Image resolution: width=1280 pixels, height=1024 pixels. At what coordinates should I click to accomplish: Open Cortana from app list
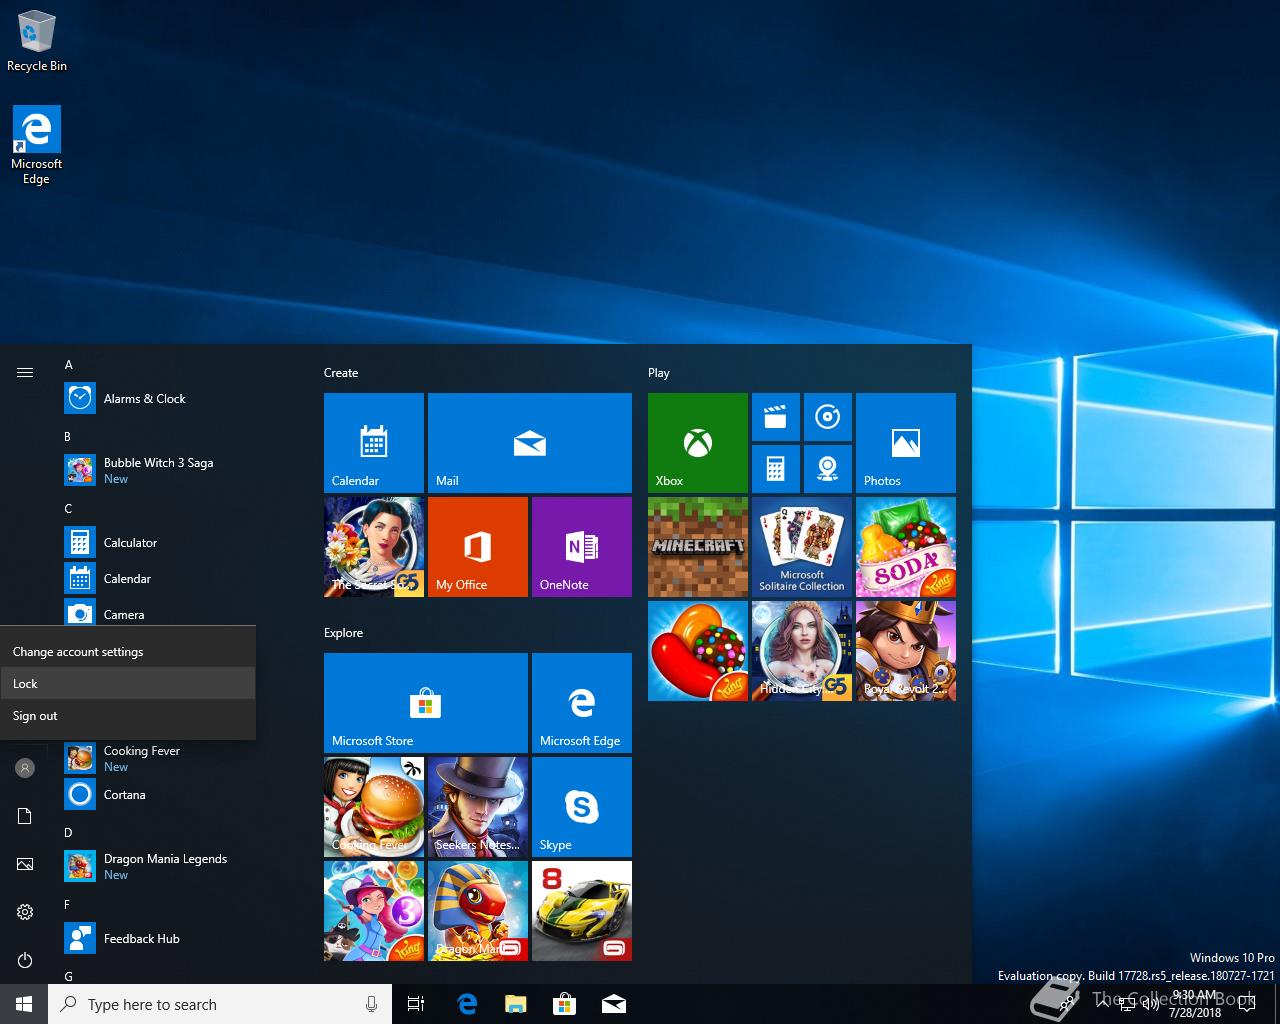[x=178, y=795]
